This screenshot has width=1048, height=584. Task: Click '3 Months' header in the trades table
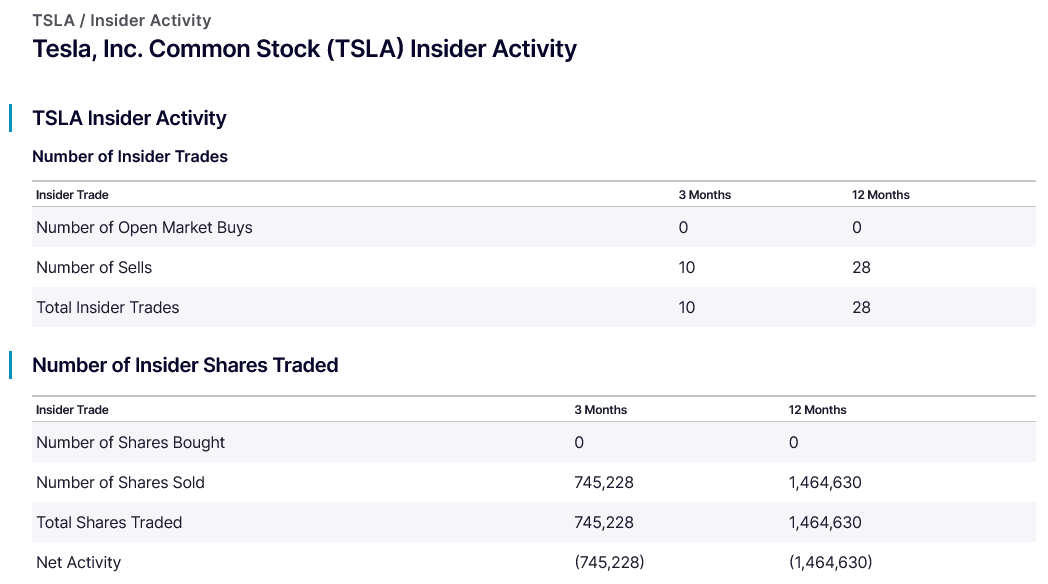point(704,194)
